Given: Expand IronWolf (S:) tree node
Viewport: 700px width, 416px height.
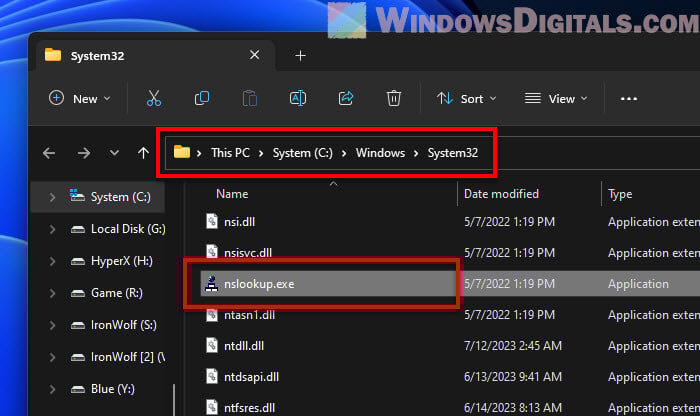Looking at the screenshot, I should [x=52, y=325].
